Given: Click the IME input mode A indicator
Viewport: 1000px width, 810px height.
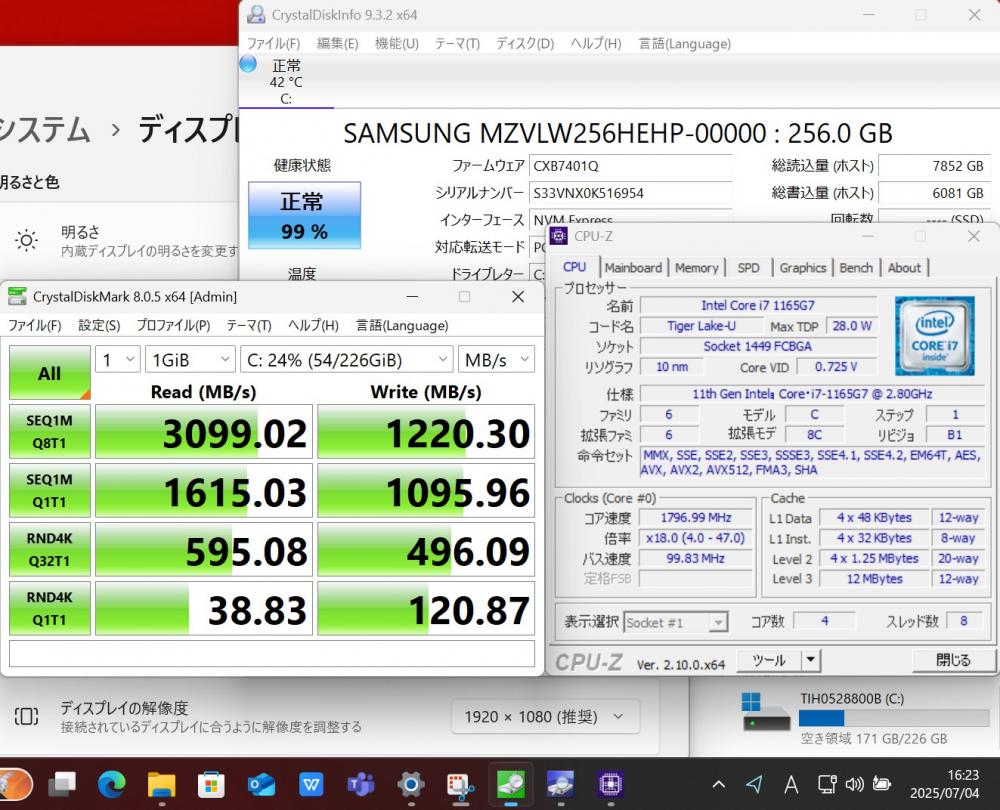Looking at the screenshot, I should click(x=791, y=784).
